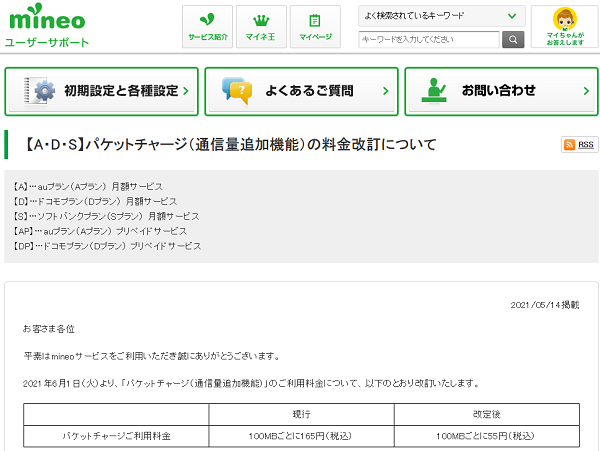The height and width of the screenshot is (451, 600).
Task: Click the magnifying glass search button
Action: tap(513, 39)
